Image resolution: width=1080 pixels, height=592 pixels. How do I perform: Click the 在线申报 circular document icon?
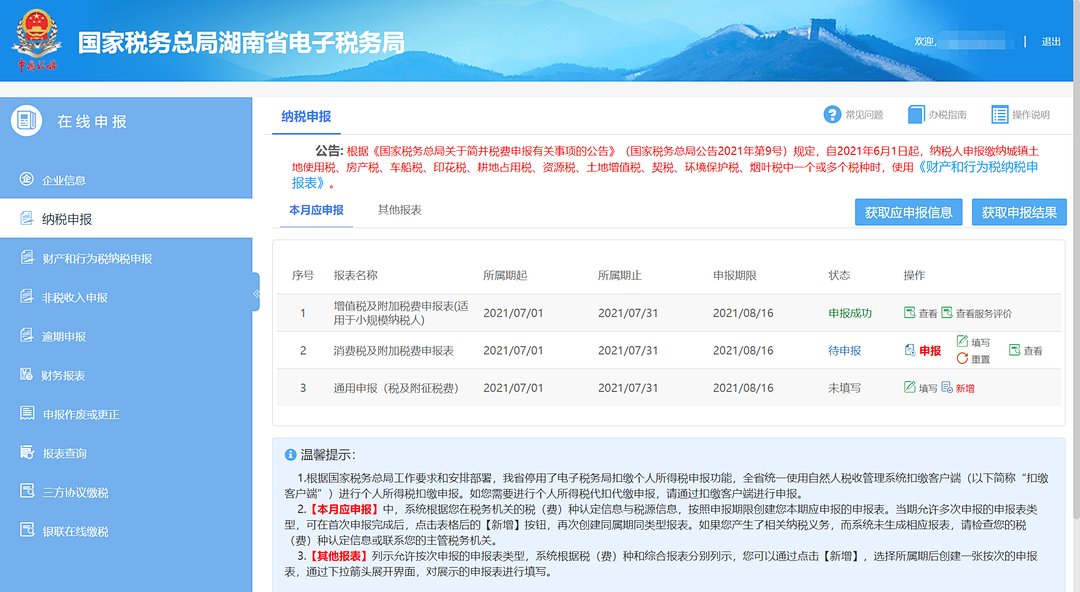27,121
